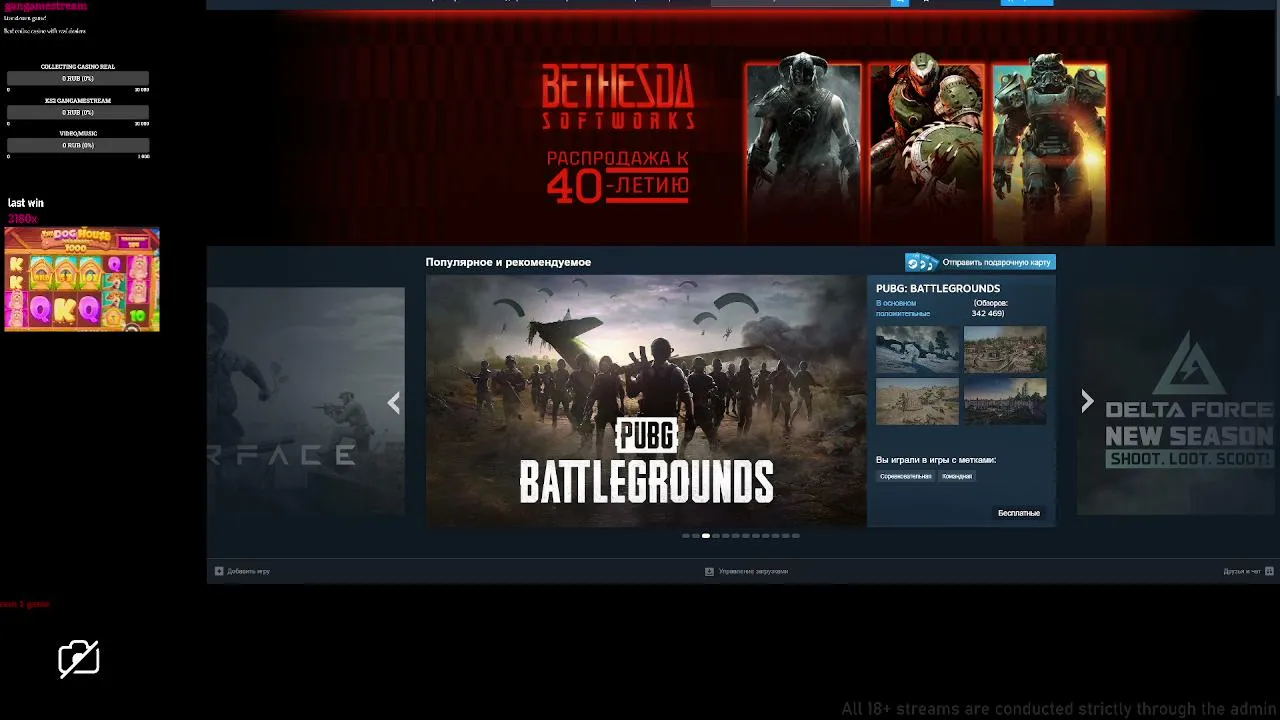Click the Warface preview card

pos(306,401)
